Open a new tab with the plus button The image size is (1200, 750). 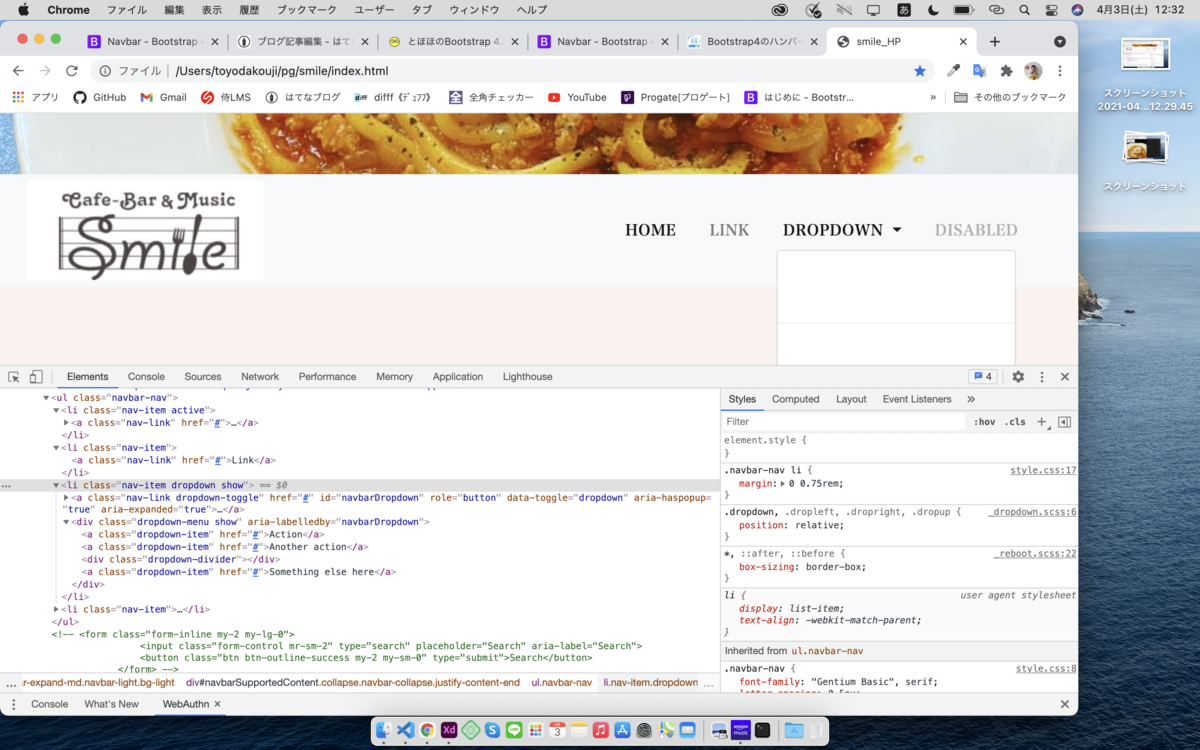994,42
